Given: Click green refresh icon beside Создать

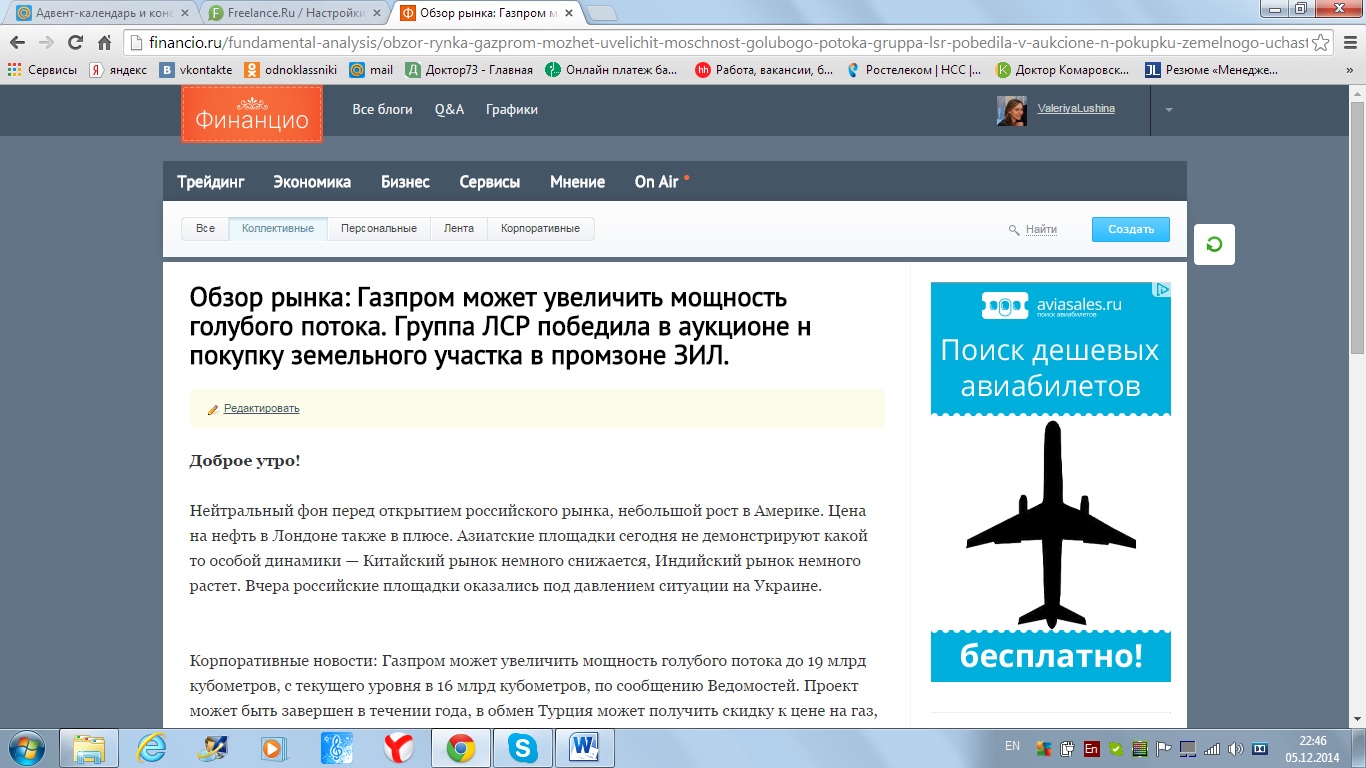Looking at the screenshot, I should pos(1214,244).
